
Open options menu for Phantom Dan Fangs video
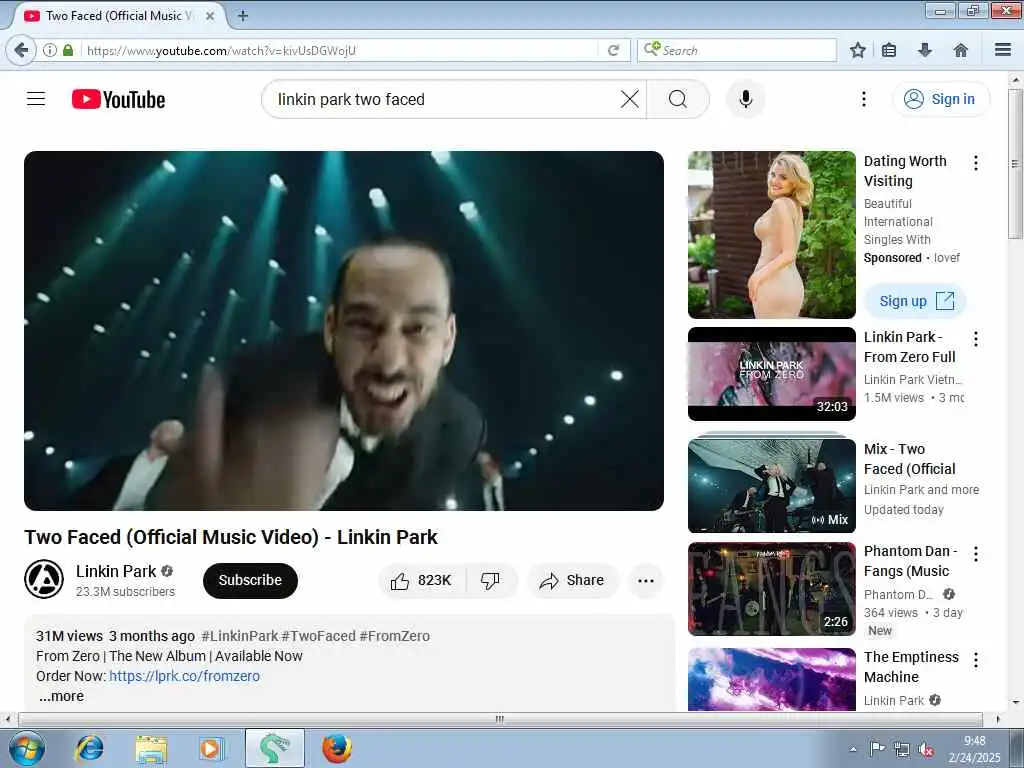pyautogui.click(x=976, y=554)
